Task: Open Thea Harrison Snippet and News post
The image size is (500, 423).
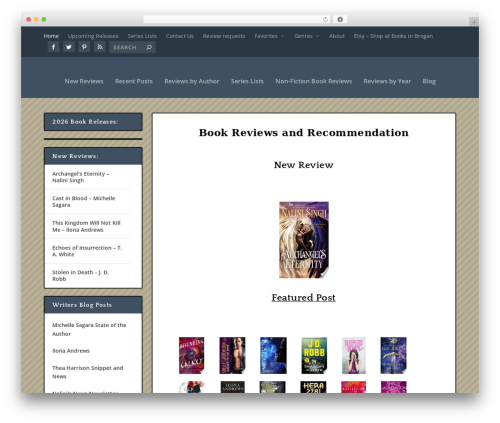Action: (87, 372)
